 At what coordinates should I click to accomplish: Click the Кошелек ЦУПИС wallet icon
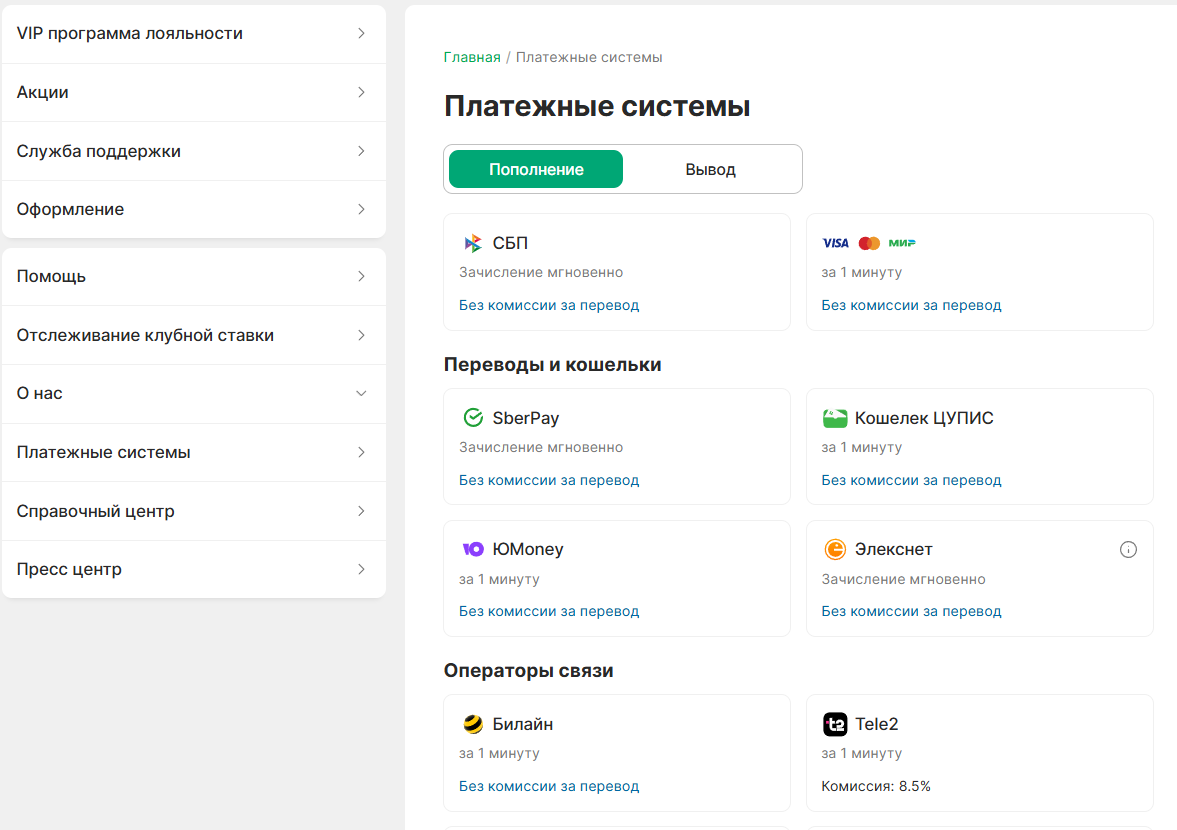pyautogui.click(x=835, y=418)
